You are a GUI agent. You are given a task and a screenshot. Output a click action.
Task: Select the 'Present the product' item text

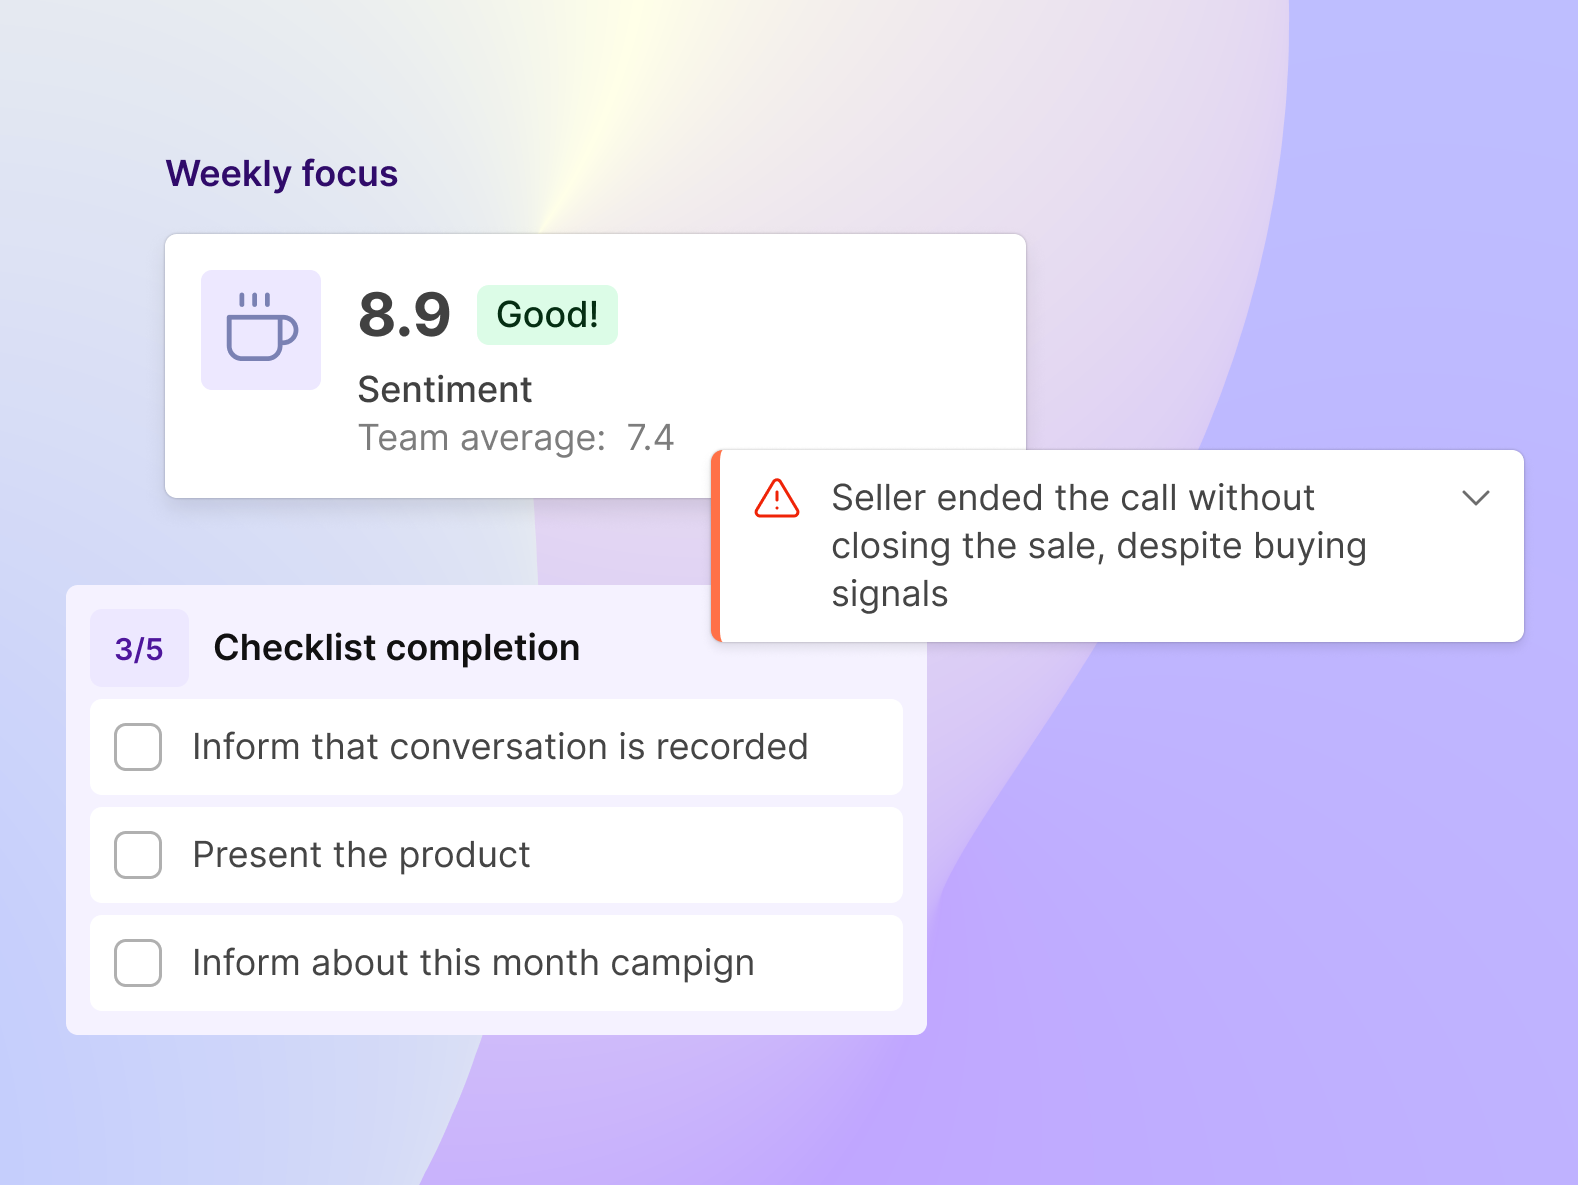361,855
